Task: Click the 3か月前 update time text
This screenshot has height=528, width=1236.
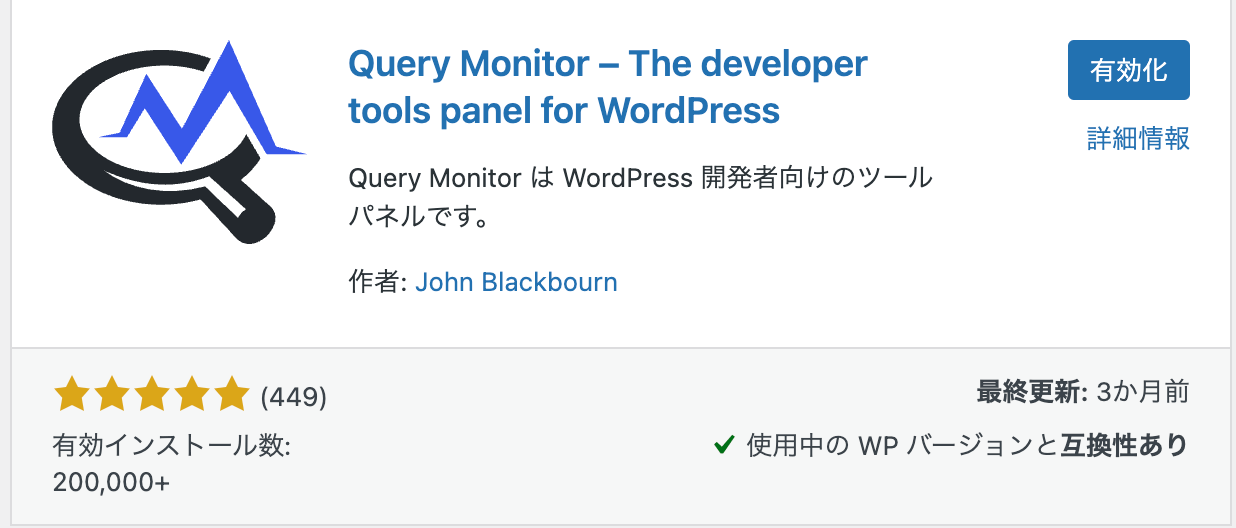Action: coord(1142,392)
